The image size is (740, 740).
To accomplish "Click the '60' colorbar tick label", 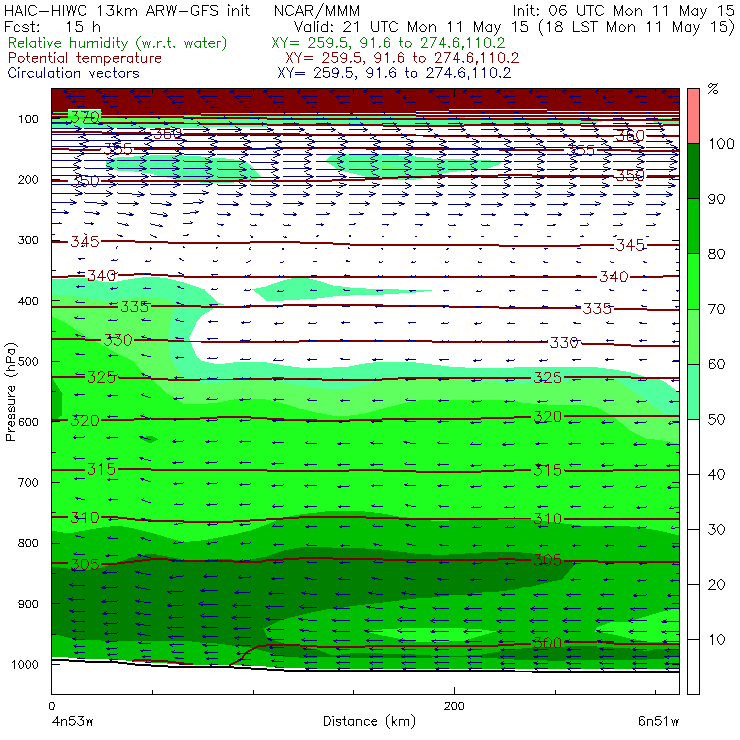I will (x=717, y=364).
